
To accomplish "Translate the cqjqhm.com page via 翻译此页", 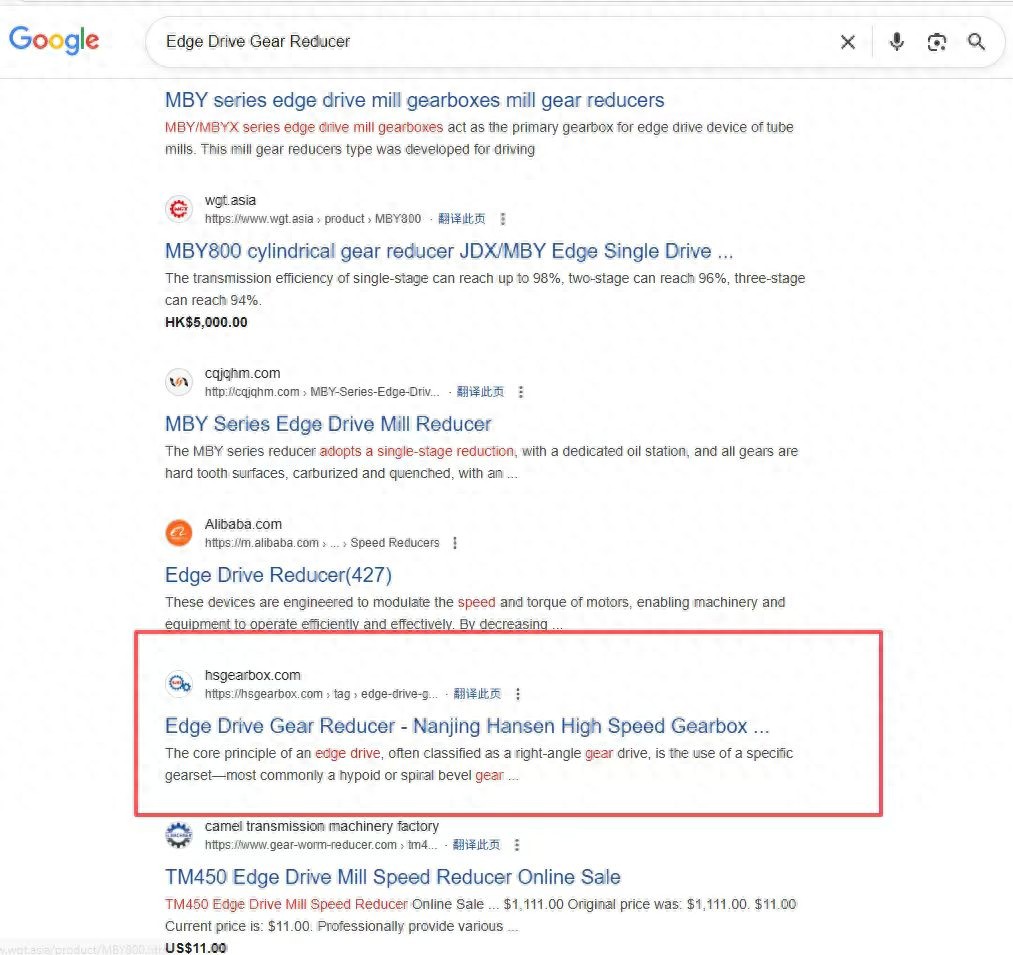I will pos(480,392).
